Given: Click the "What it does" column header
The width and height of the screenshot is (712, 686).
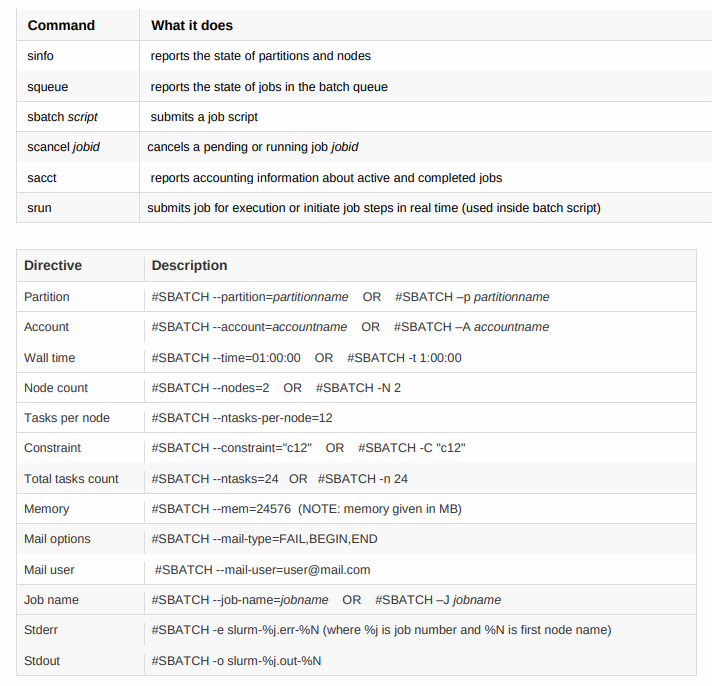Looking at the screenshot, I should [x=192, y=25].
